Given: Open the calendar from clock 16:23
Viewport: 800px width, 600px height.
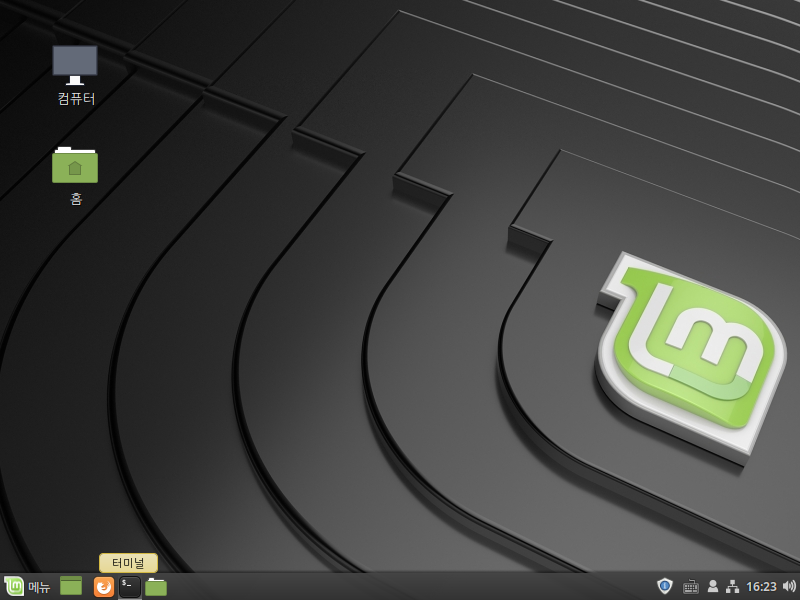Looking at the screenshot, I should click(761, 587).
